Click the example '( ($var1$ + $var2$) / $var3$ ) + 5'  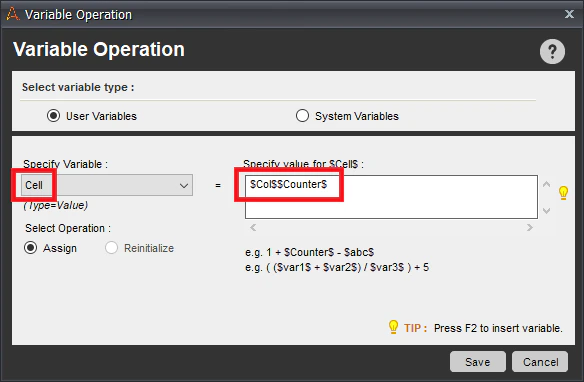point(347,267)
